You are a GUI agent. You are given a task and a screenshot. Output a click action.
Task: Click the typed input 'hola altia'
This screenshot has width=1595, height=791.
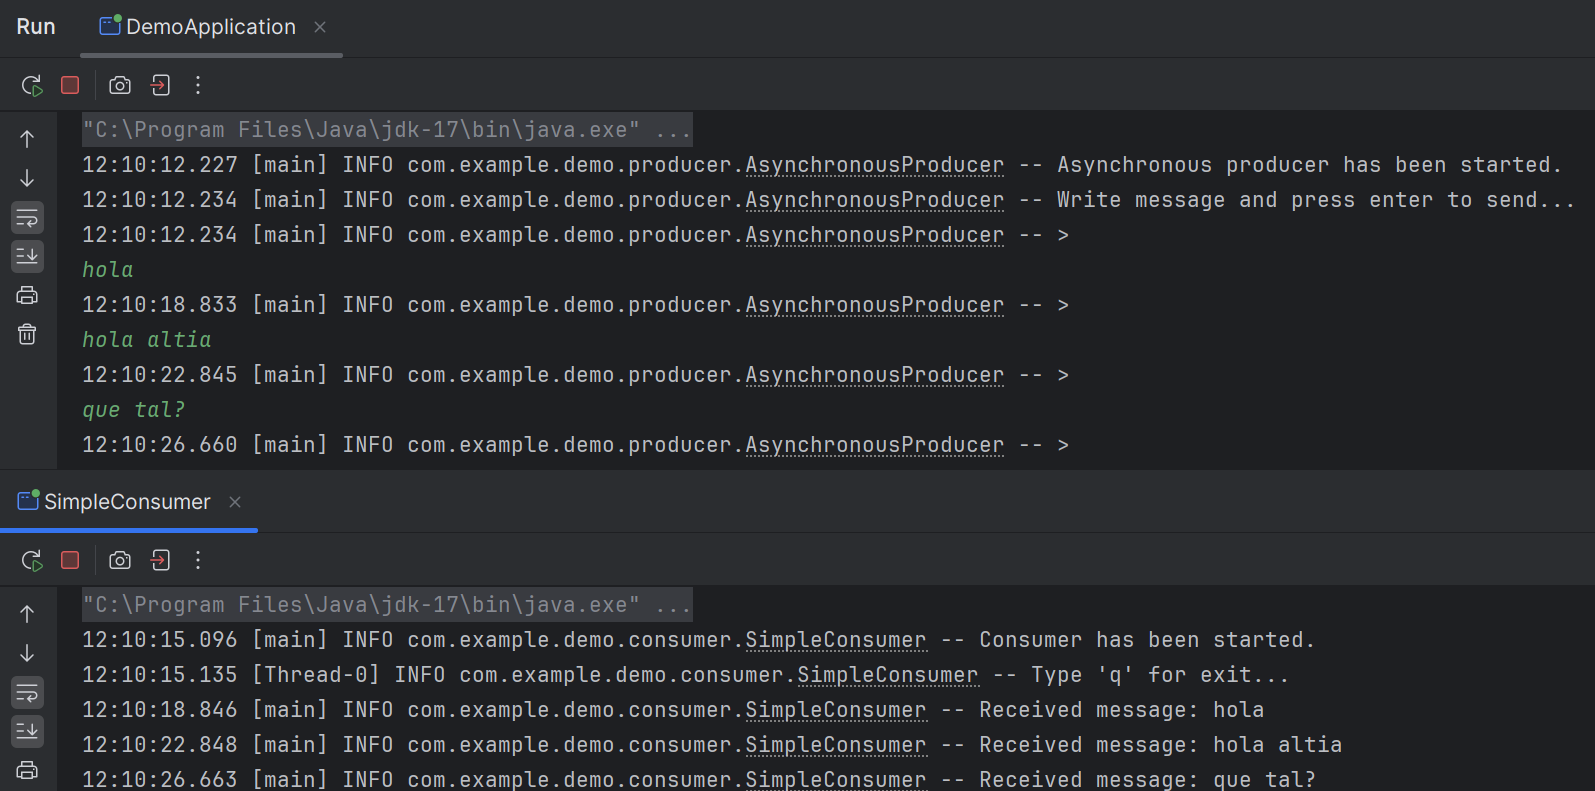[x=147, y=340]
